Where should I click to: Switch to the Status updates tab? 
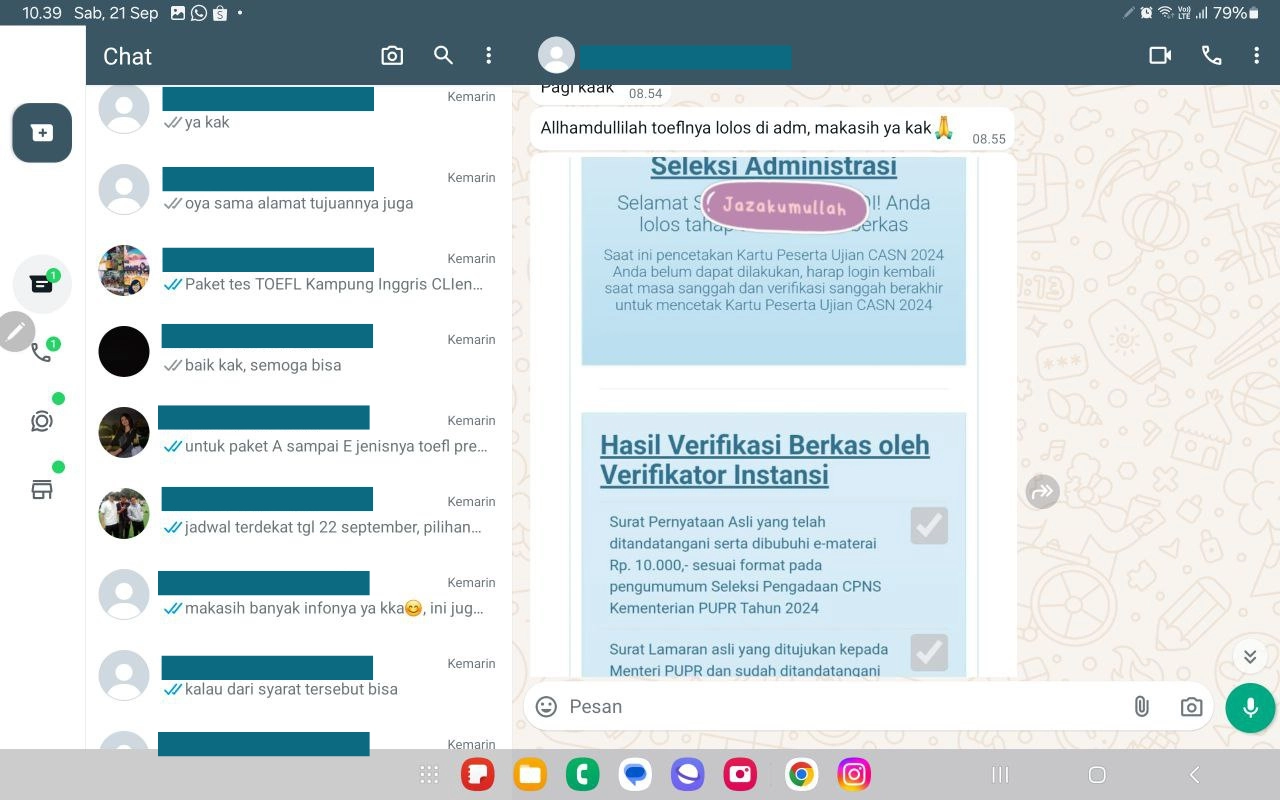[x=41, y=421]
